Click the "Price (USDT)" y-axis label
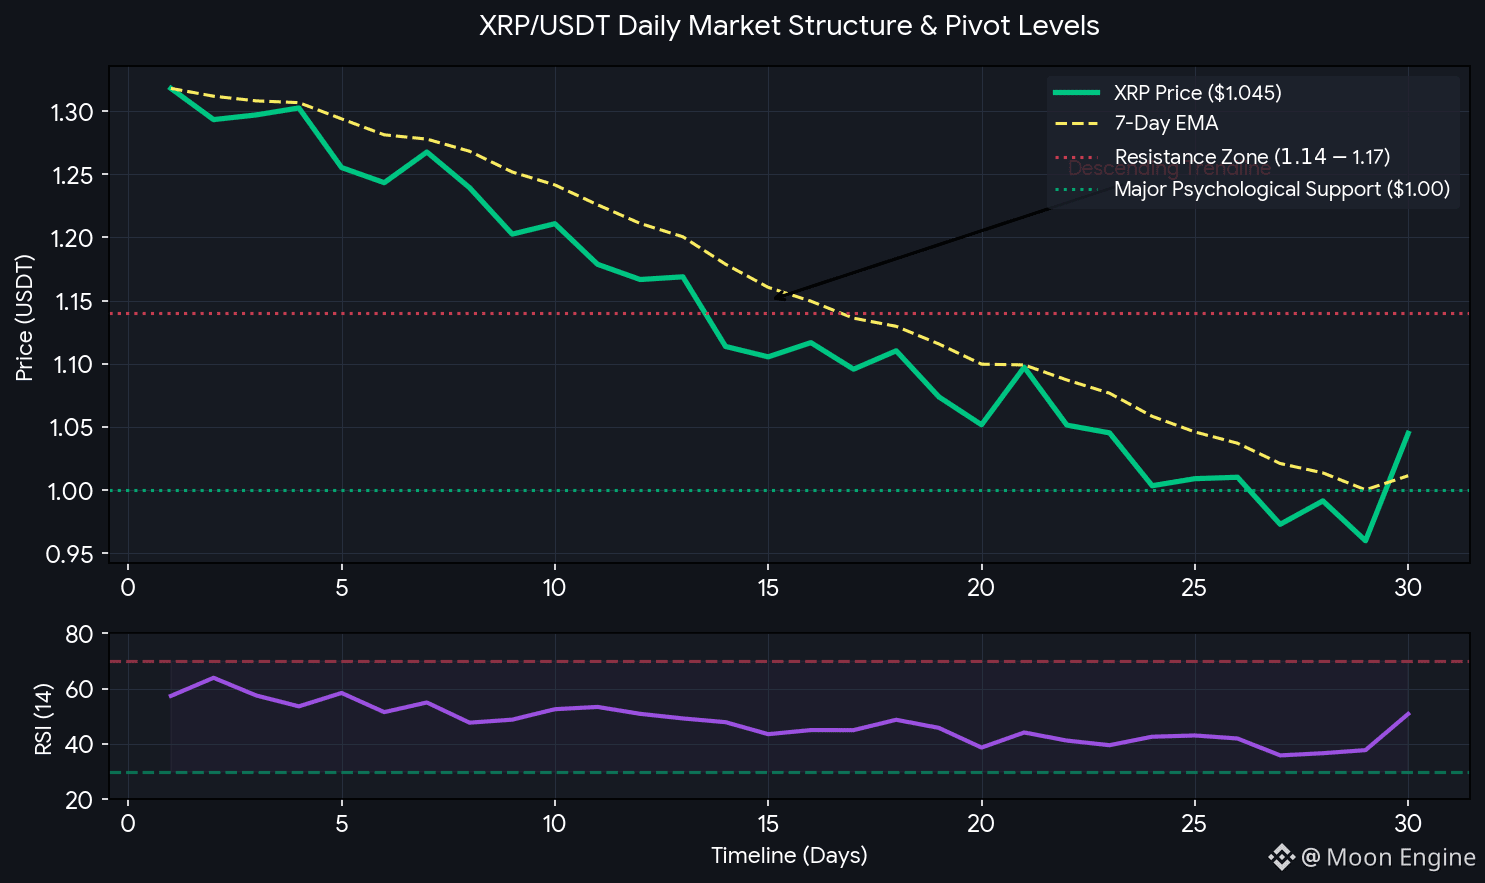 tap(25, 317)
